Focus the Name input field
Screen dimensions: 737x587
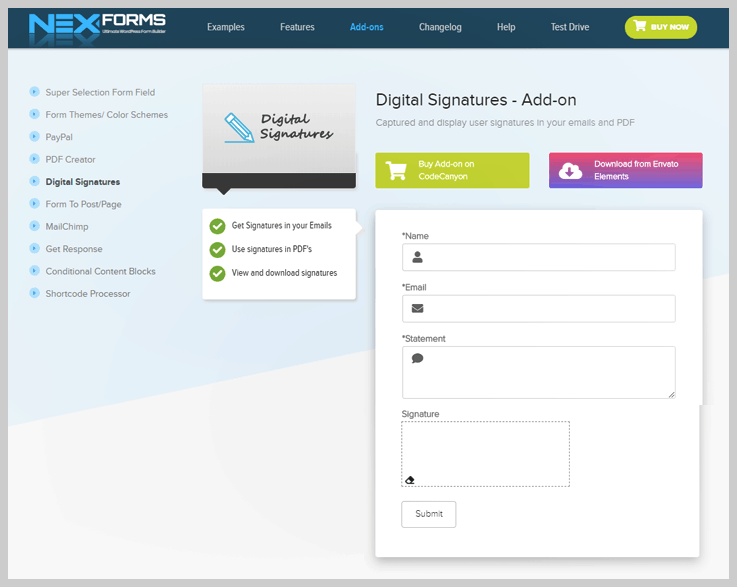pyautogui.click(x=539, y=257)
